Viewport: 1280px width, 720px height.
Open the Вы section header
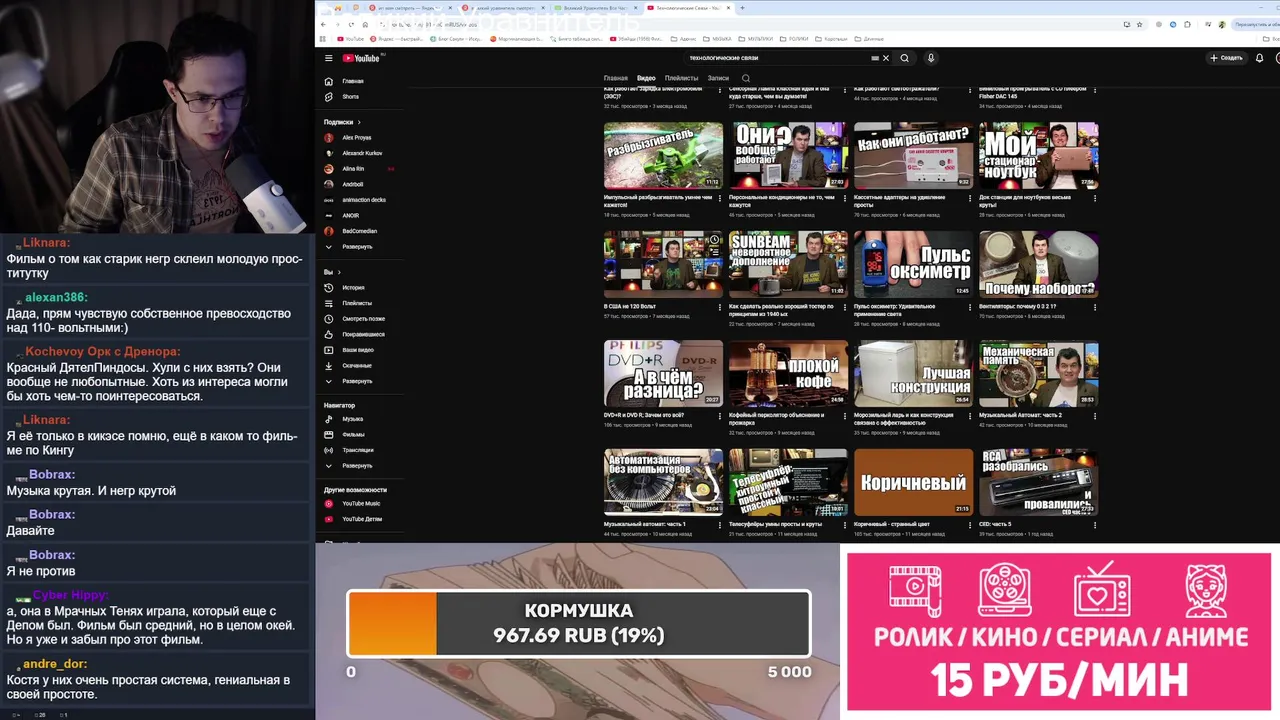click(x=332, y=272)
